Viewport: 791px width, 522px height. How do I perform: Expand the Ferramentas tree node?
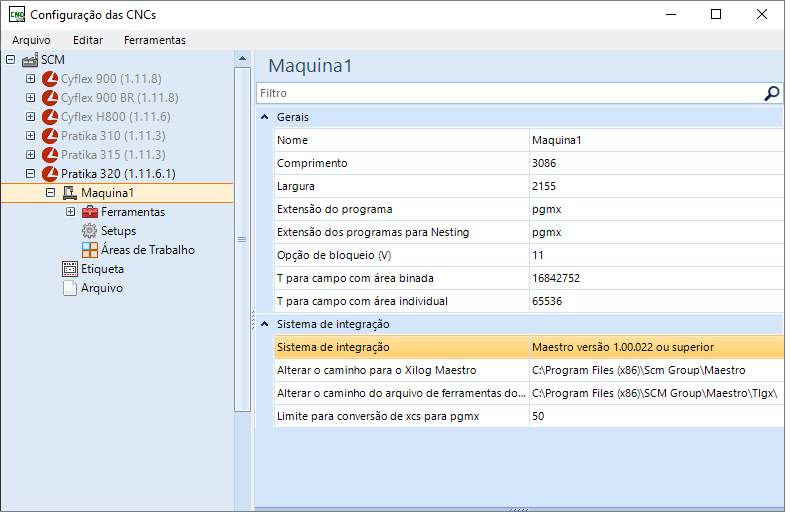point(71,212)
